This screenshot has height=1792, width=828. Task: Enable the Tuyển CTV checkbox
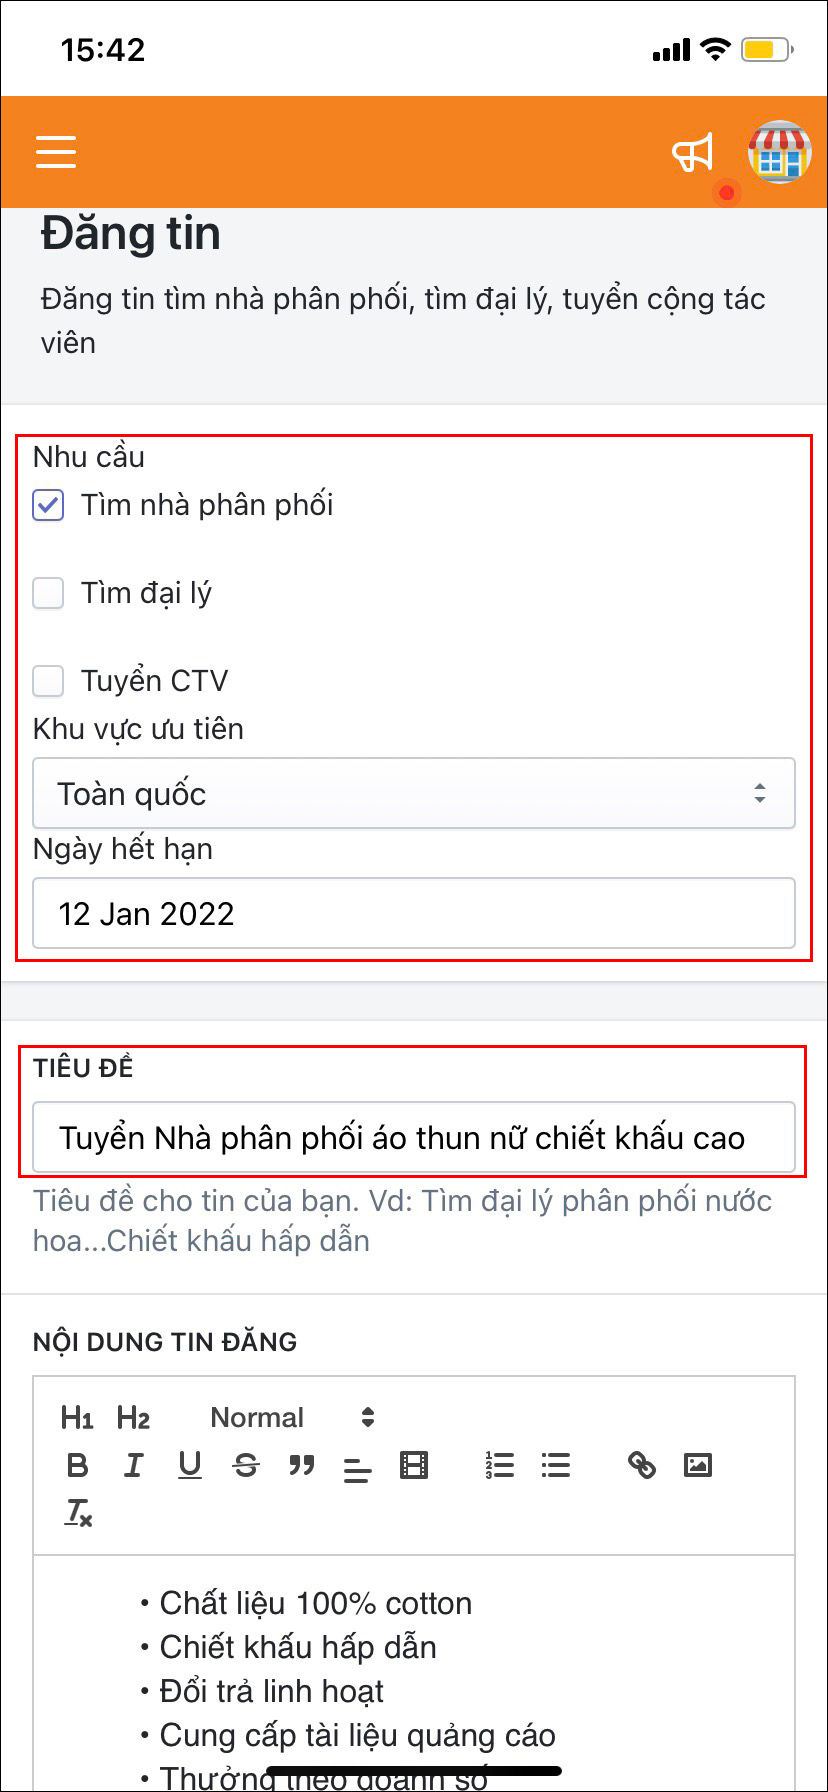pyautogui.click(x=48, y=681)
